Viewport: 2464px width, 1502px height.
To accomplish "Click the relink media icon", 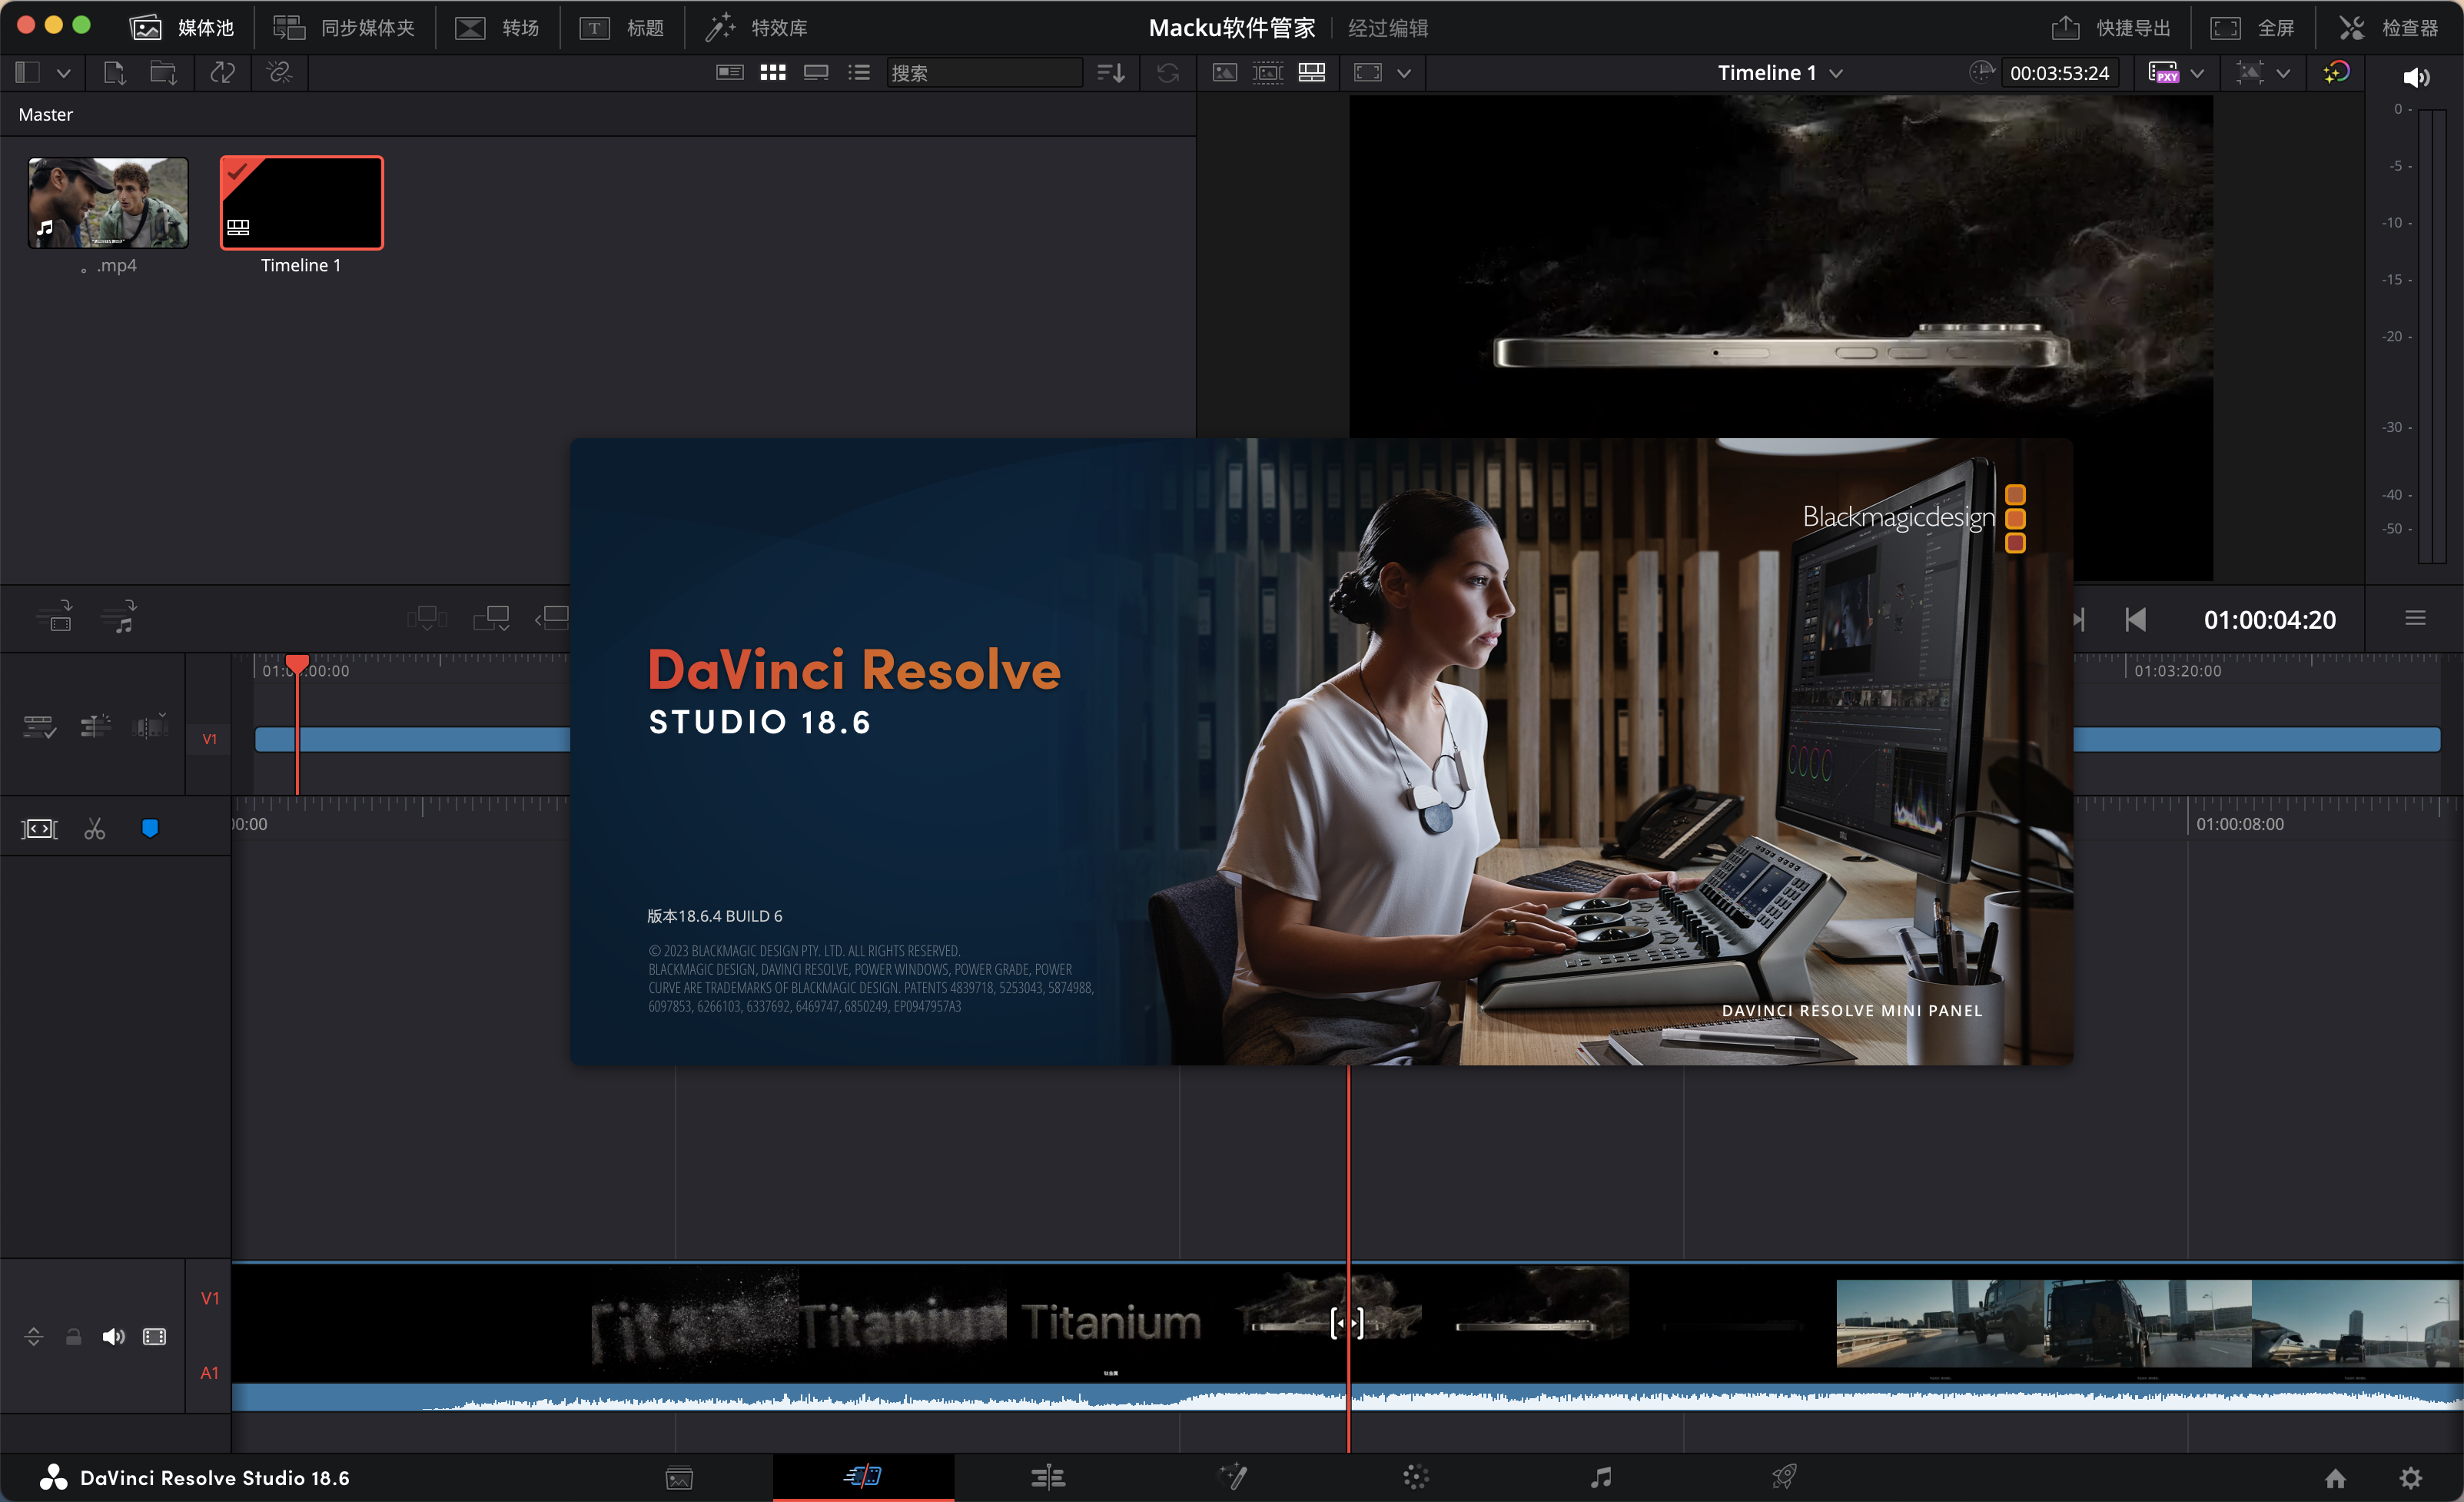I will coord(279,72).
